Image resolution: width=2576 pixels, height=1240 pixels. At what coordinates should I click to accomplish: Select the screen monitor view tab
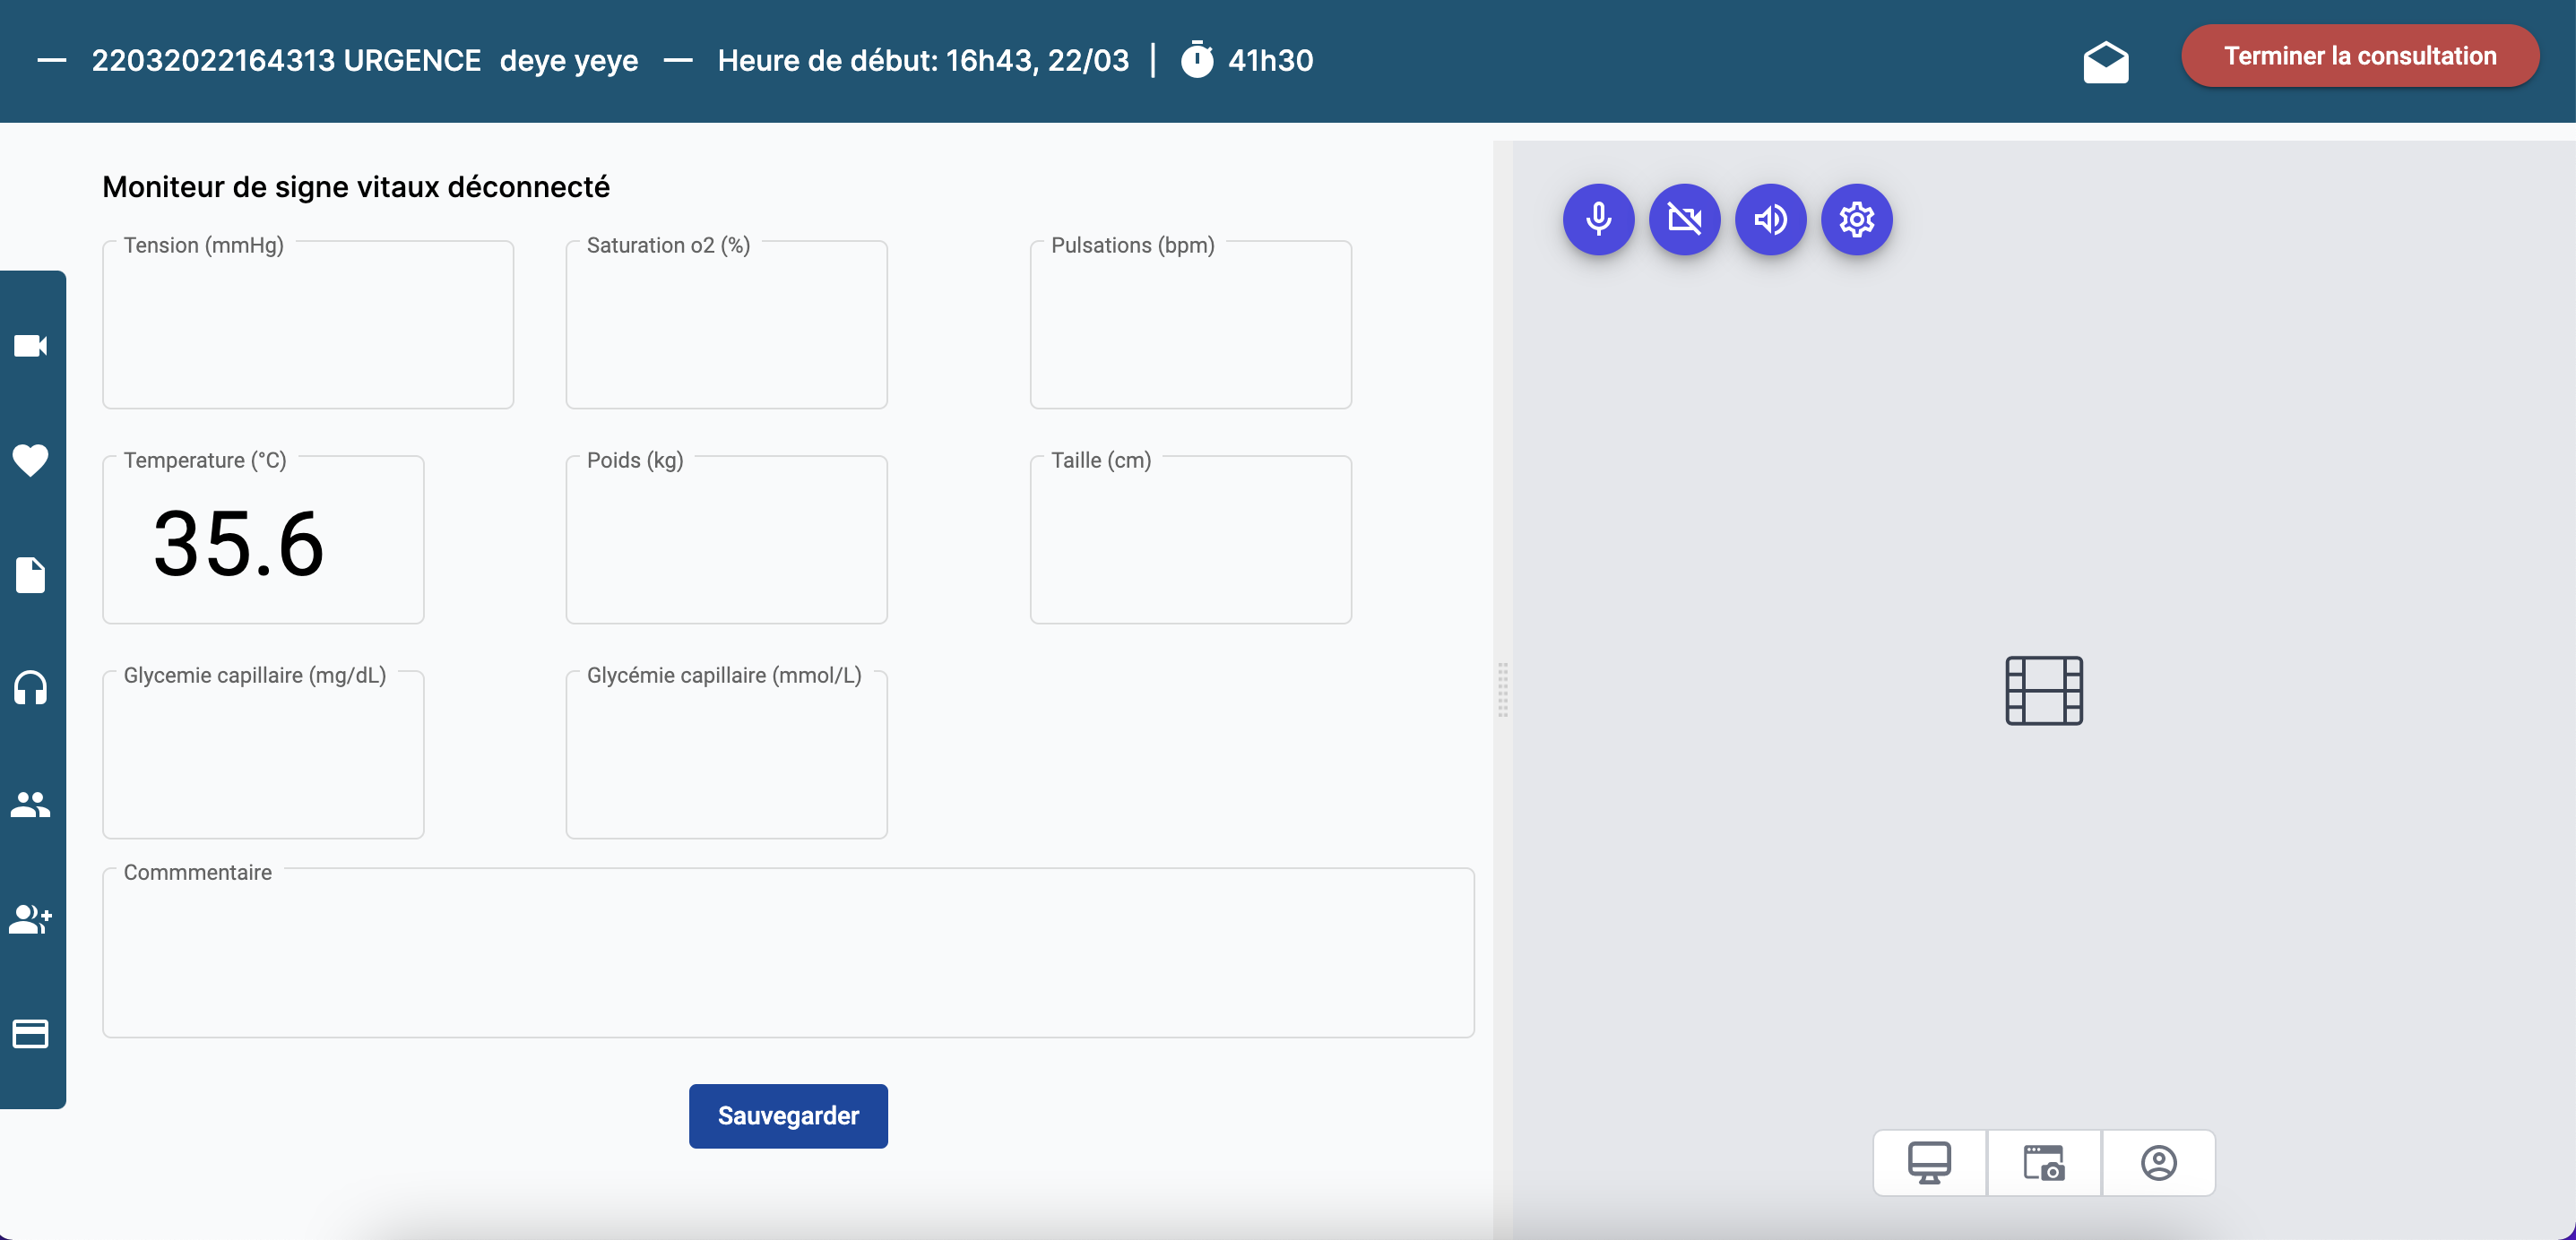point(1928,1162)
